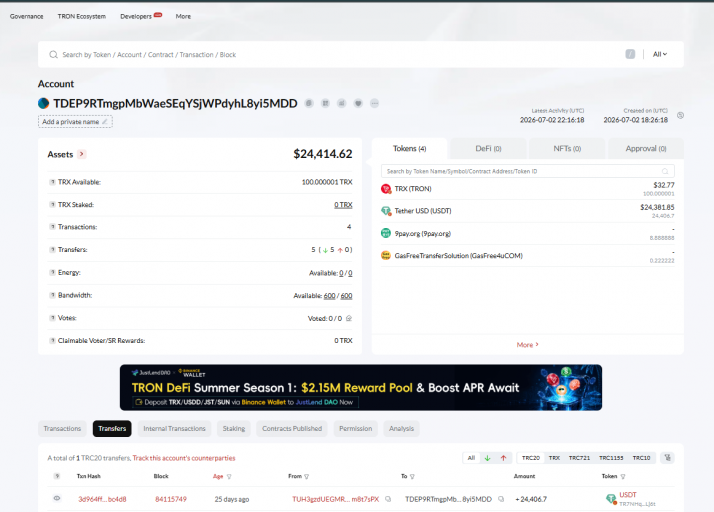This screenshot has width=714, height=512.
Task: Select the TRC1155 transfer type filter
Action: click(611, 458)
